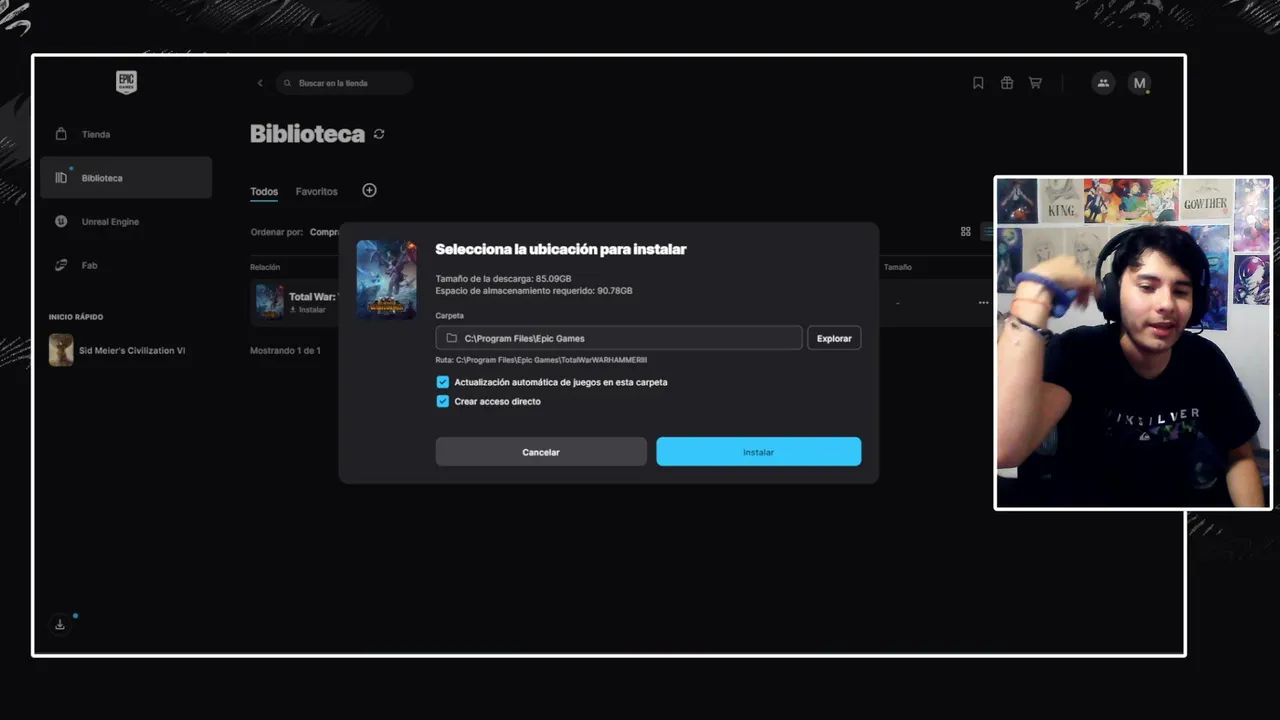Open Tienda in the sidebar
The image size is (1280, 720).
(x=126, y=134)
